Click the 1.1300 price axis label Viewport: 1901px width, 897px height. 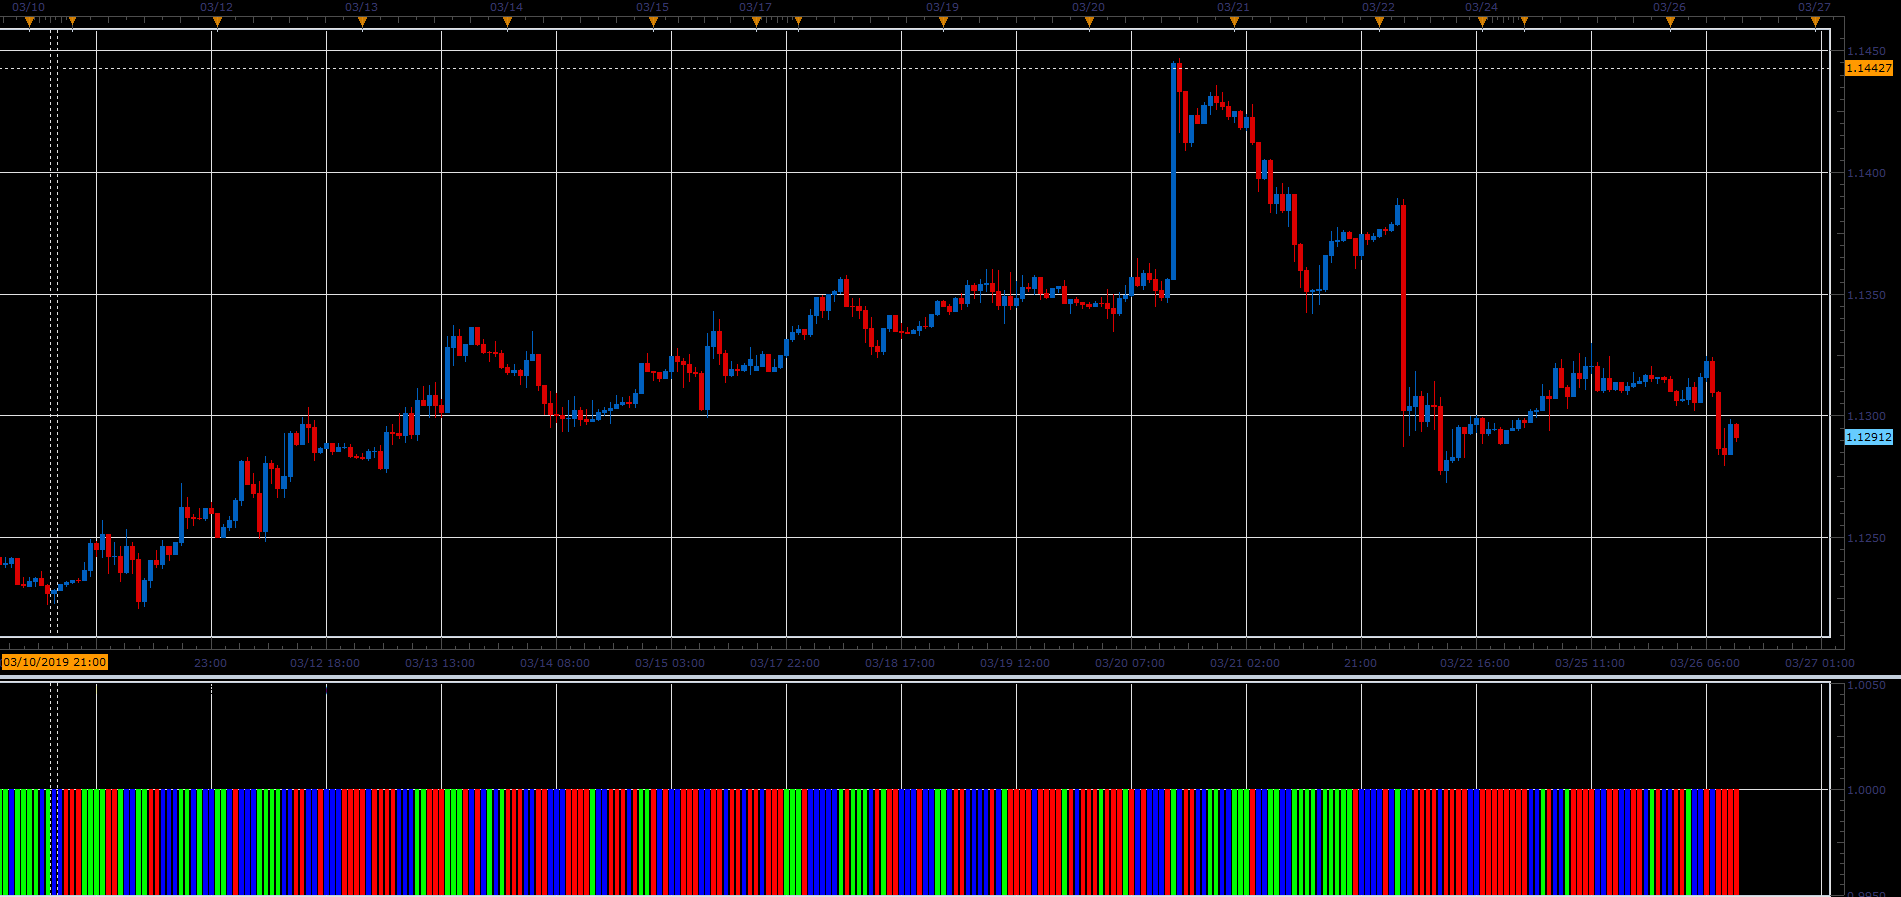[x=1866, y=416]
